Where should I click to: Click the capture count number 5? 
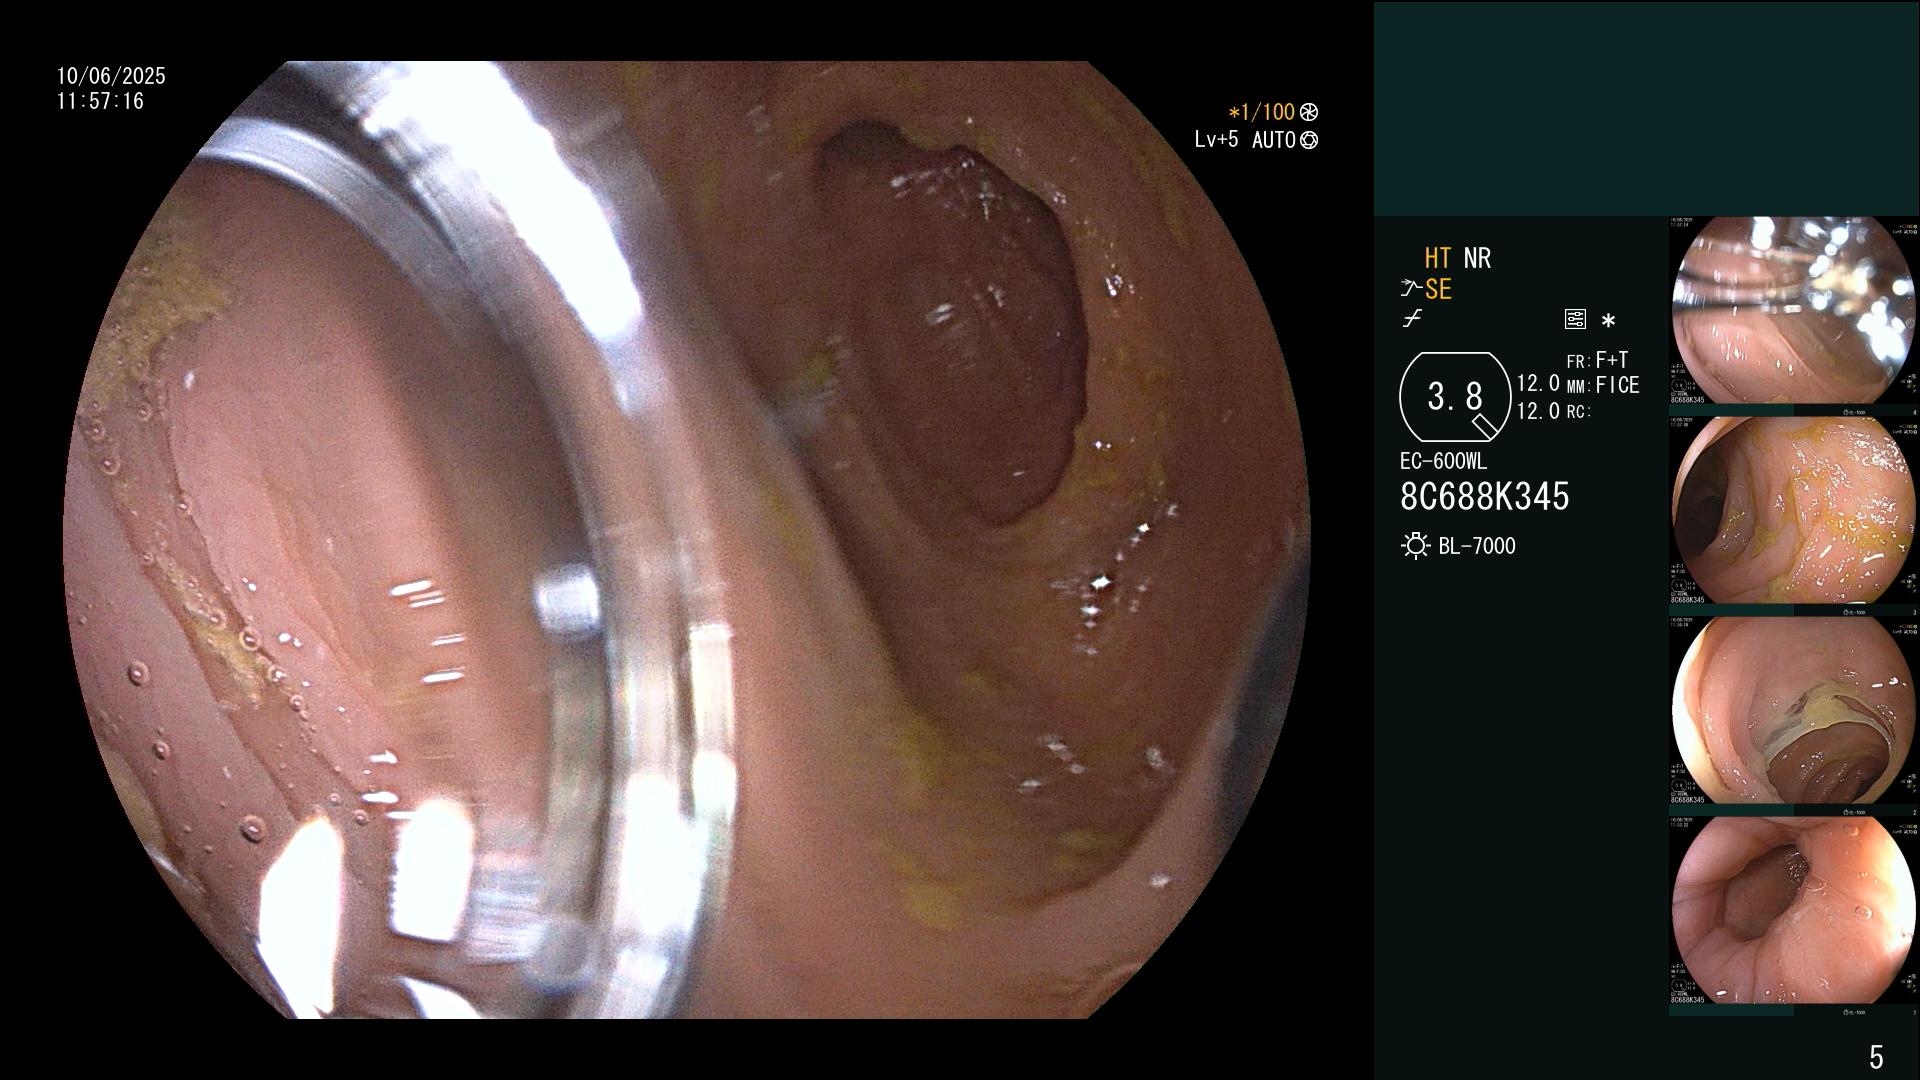coord(1876,1057)
